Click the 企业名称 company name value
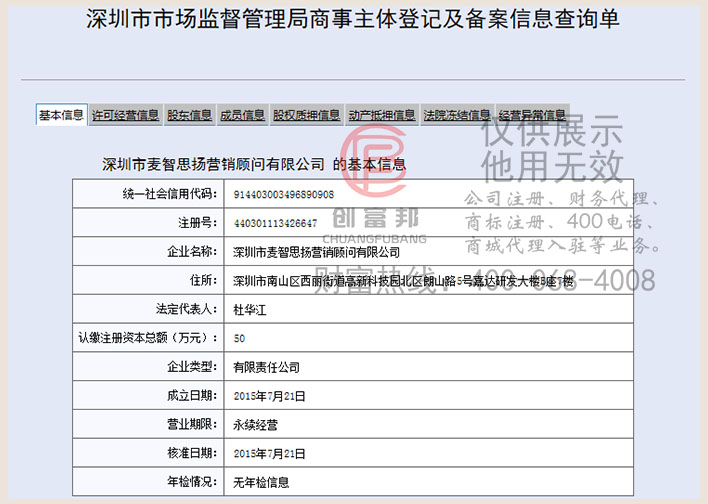This screenshot has width=708, height=504. click(317, 252)
